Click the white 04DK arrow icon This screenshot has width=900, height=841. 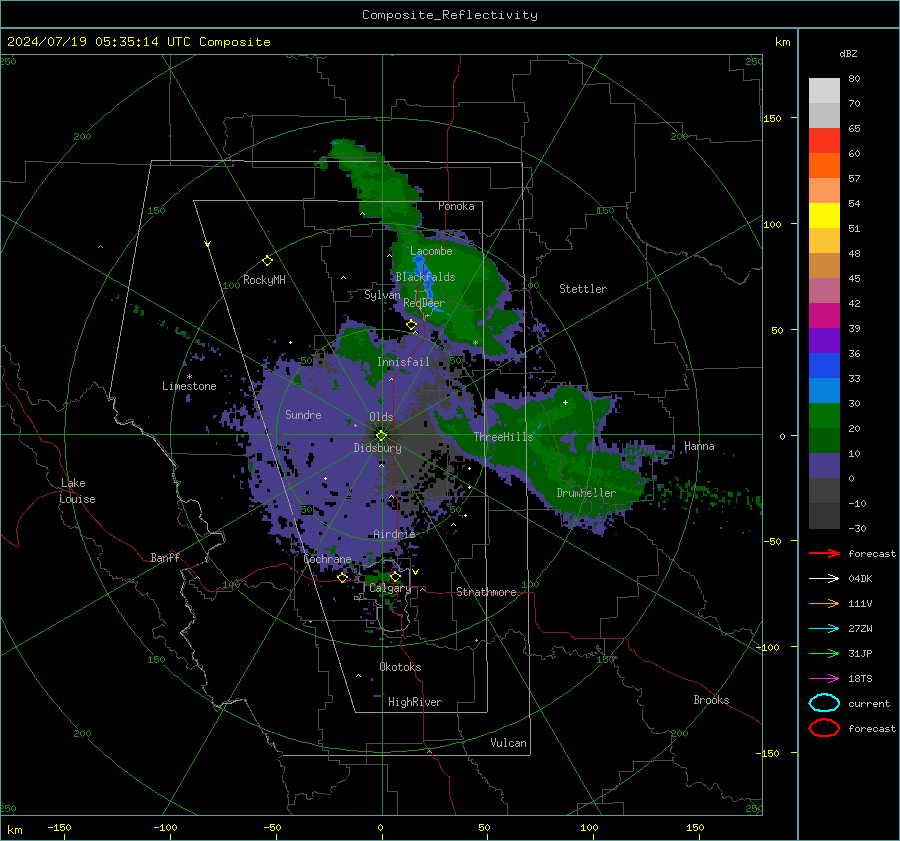824,578
